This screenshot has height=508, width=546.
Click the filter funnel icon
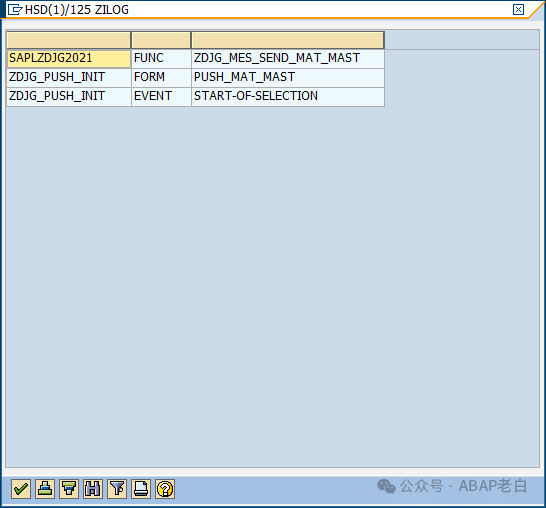(117, 489)
